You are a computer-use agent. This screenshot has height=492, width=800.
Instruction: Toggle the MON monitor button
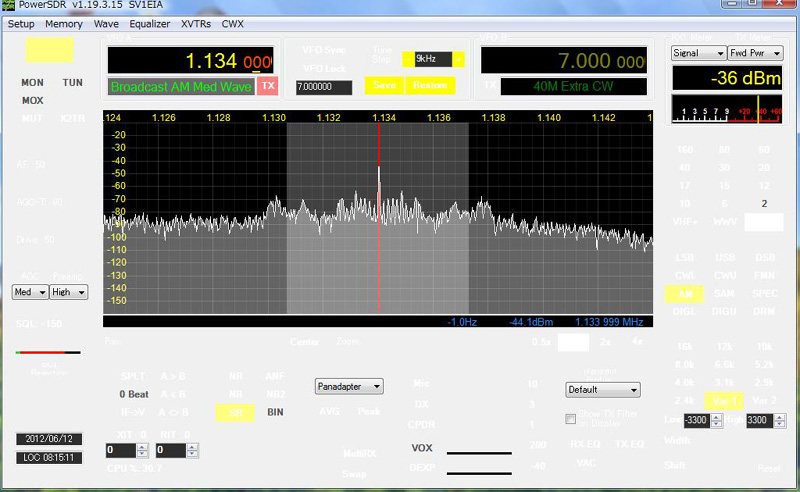(32, 82)
